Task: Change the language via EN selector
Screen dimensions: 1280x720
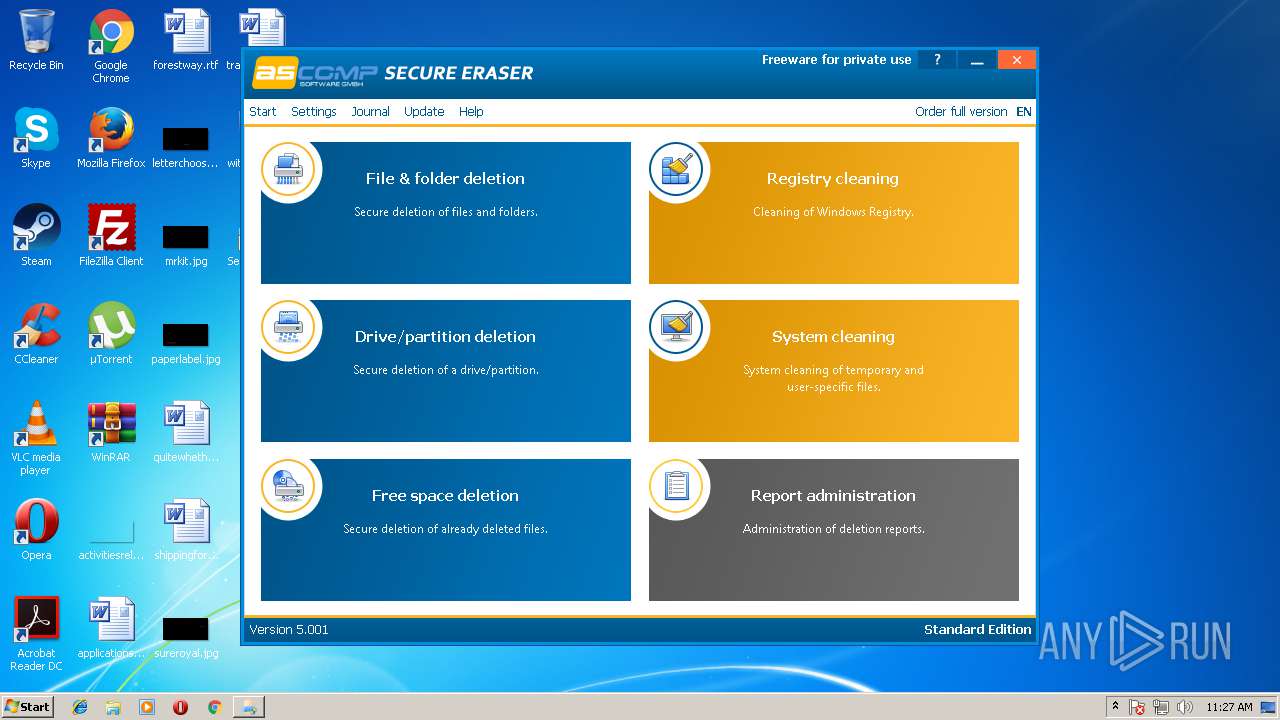Action: point(1024,111)
